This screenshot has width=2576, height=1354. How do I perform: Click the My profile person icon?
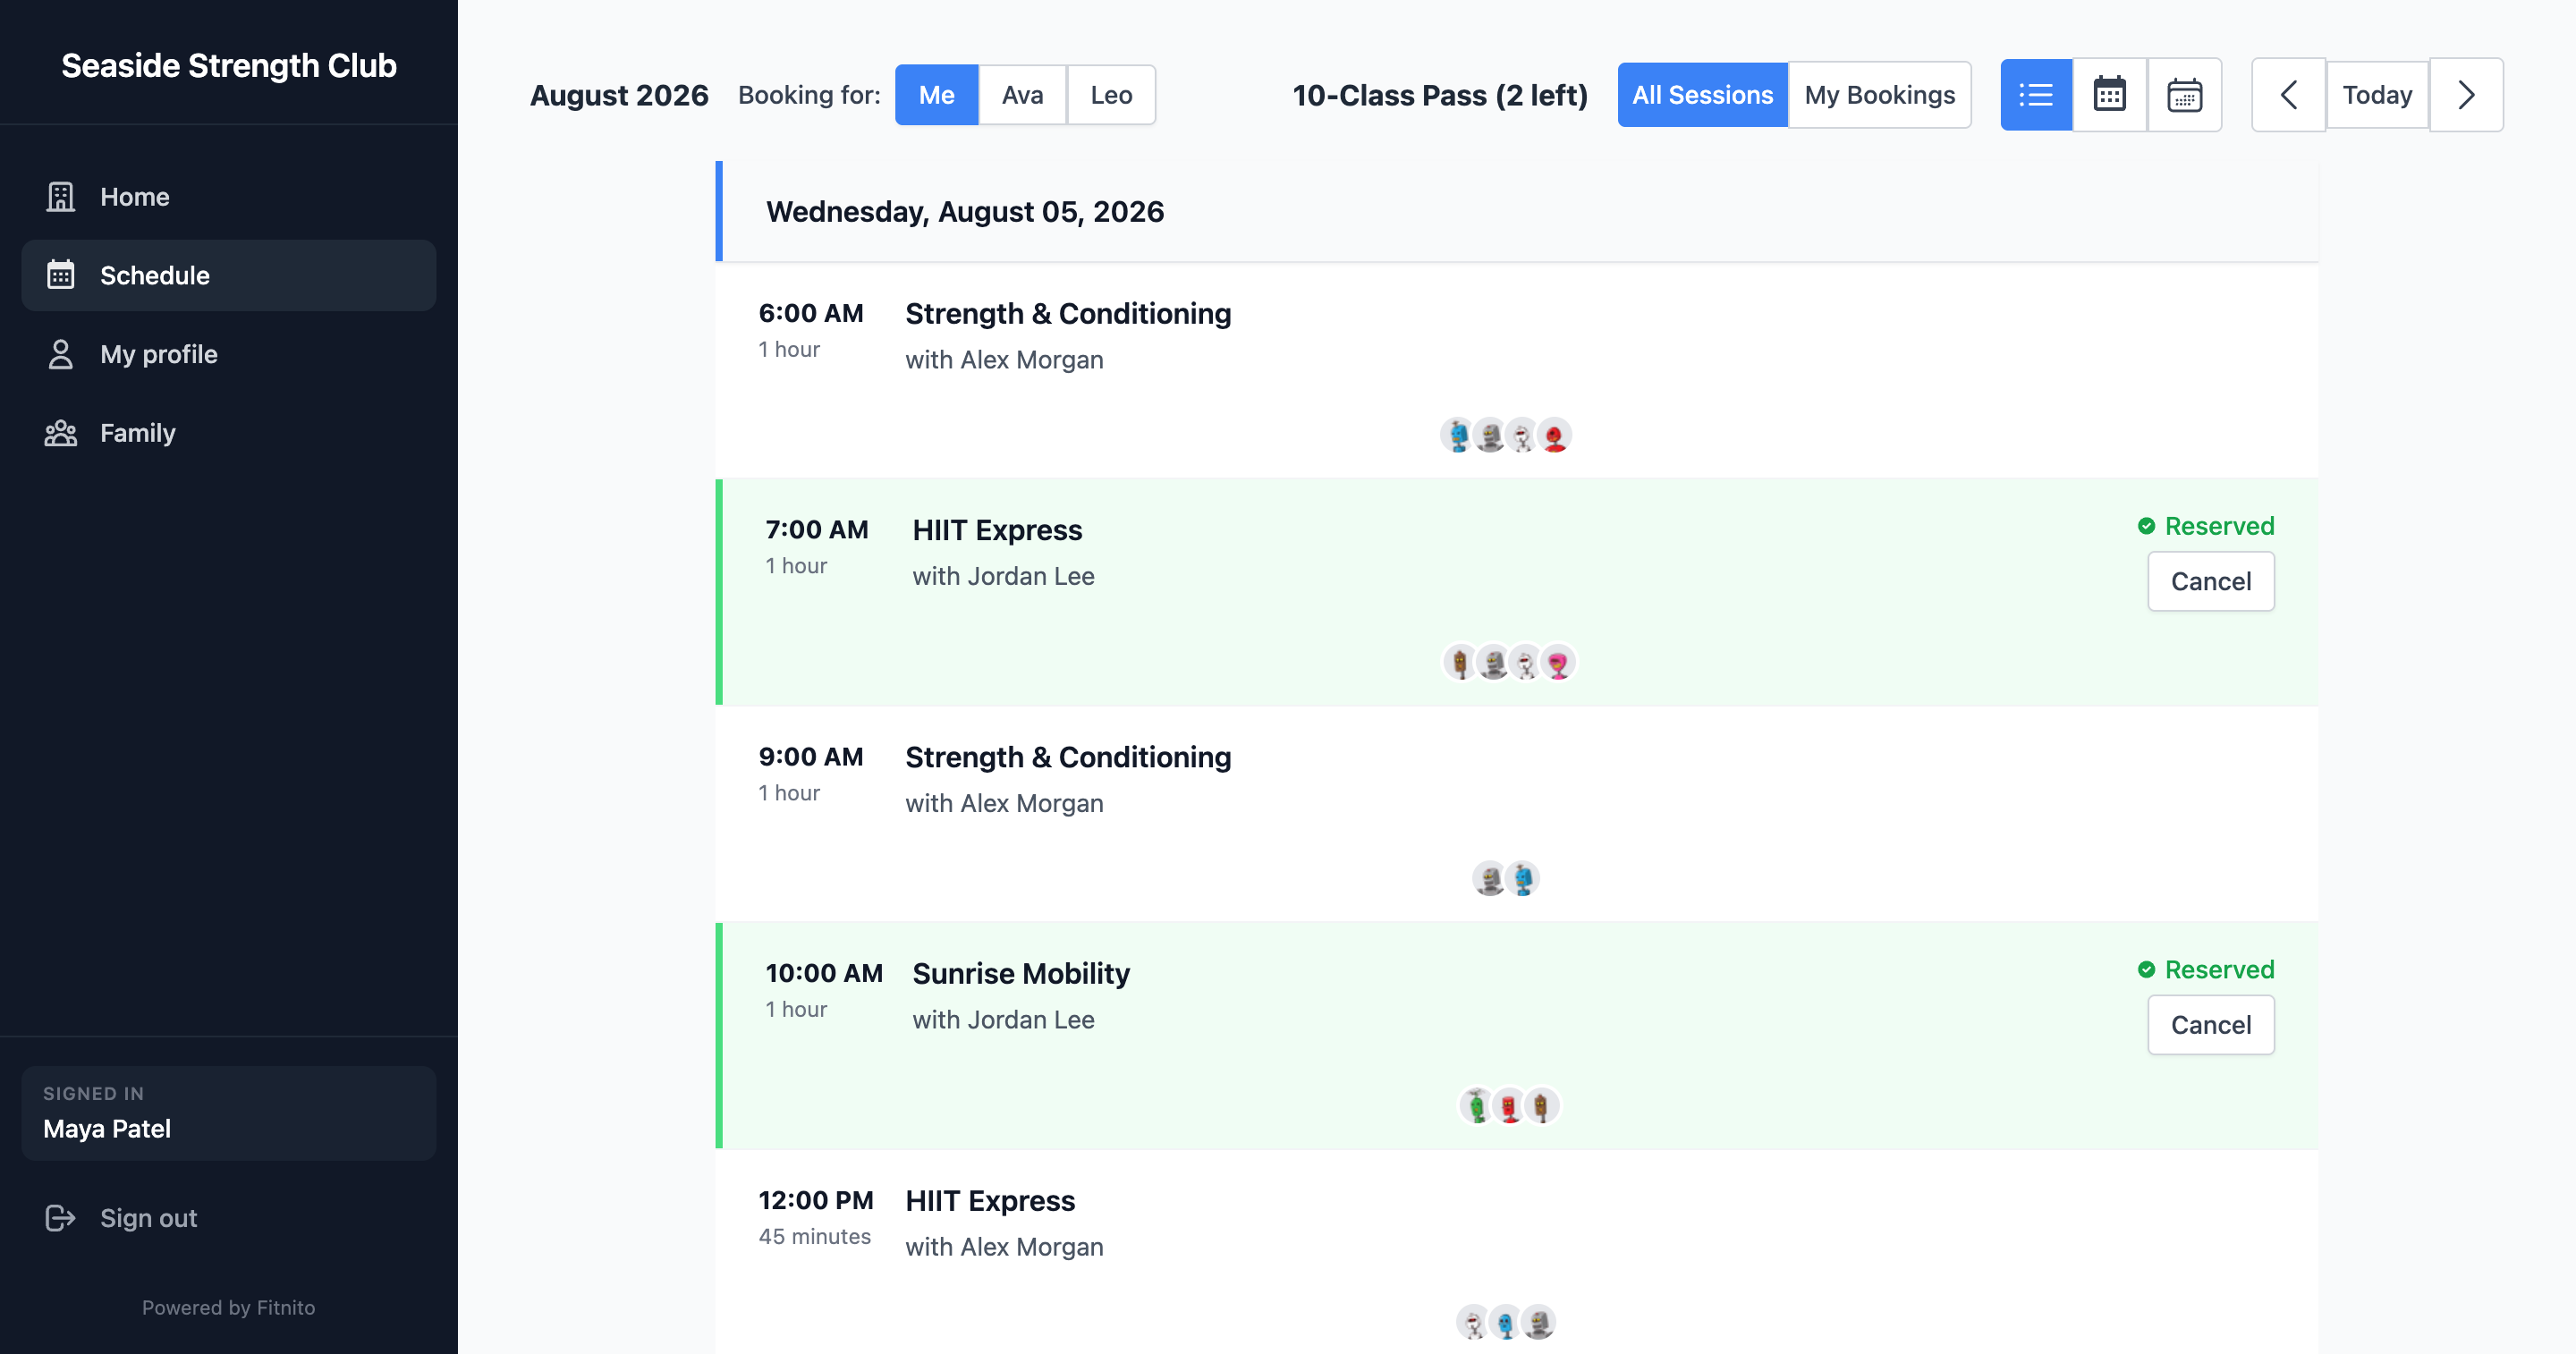(x=61, y=354)
